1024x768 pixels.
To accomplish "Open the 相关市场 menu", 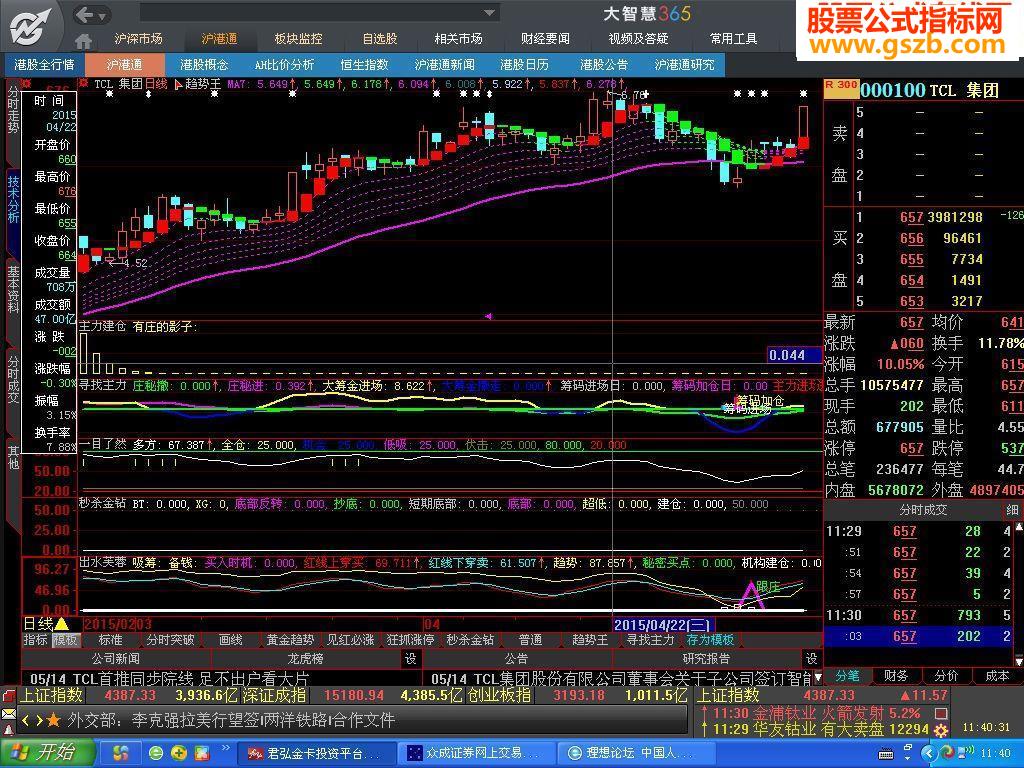I will (458, 39).
